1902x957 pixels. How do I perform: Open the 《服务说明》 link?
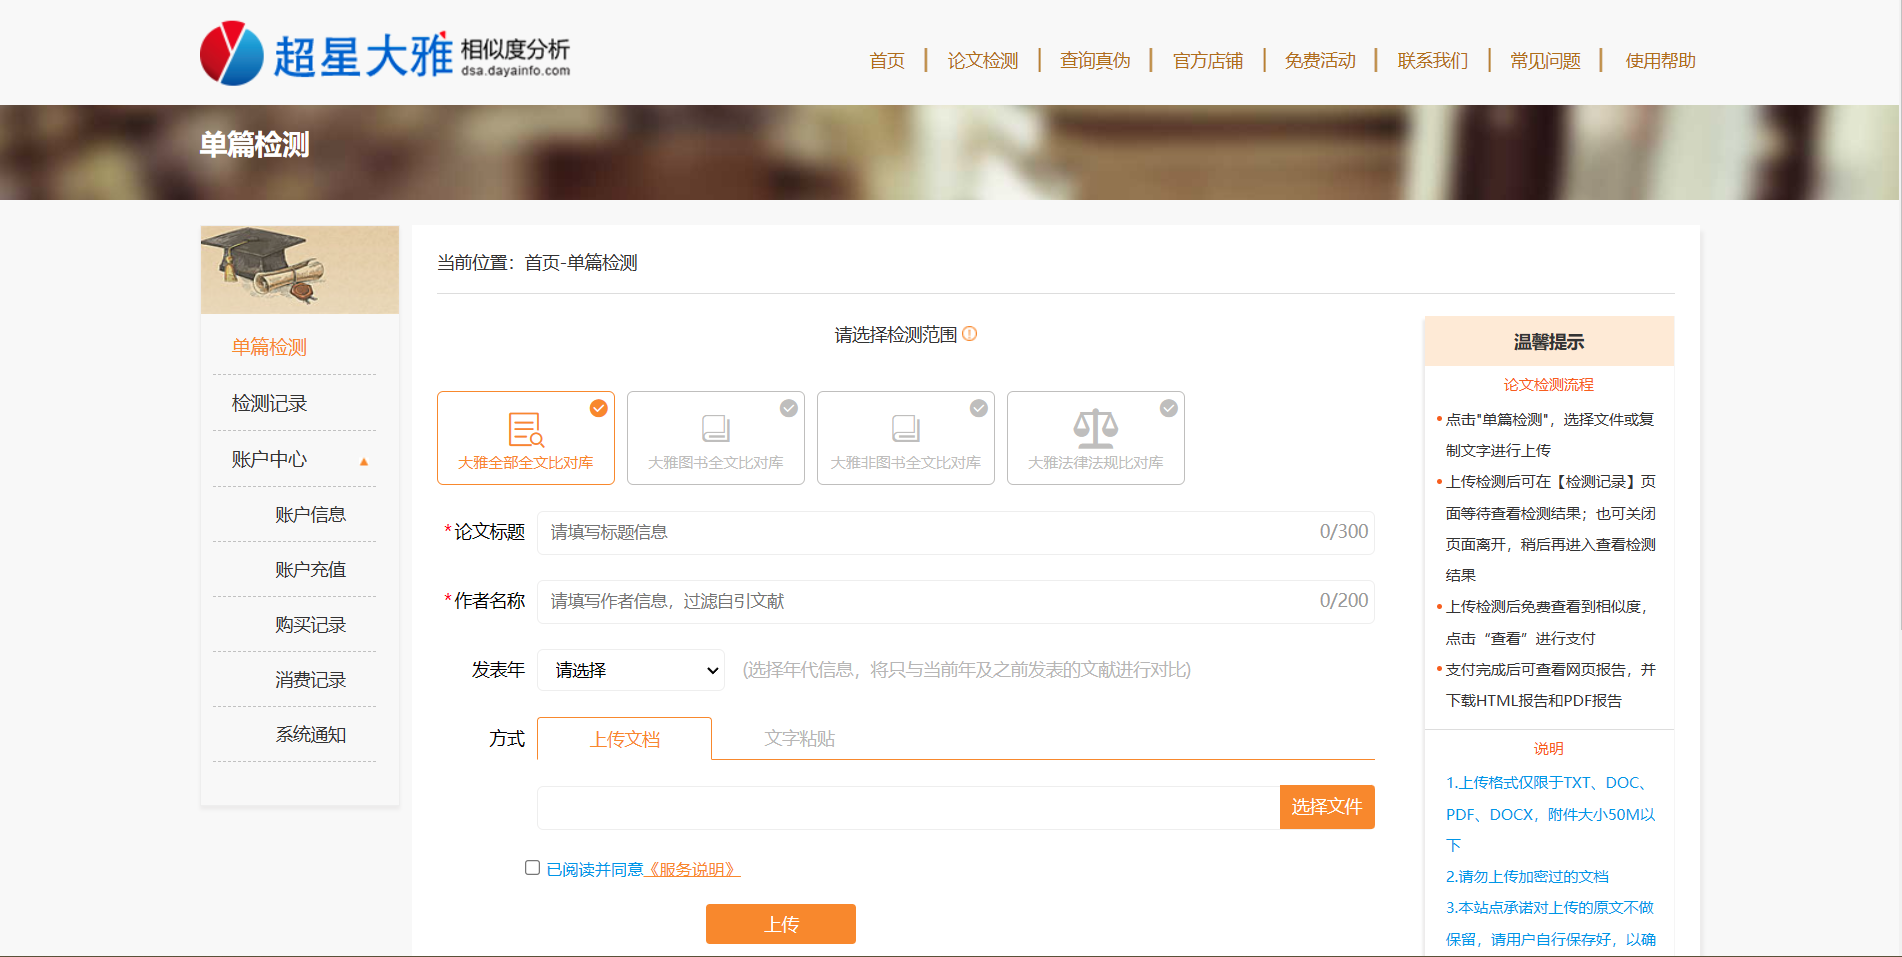click(692, 869)
